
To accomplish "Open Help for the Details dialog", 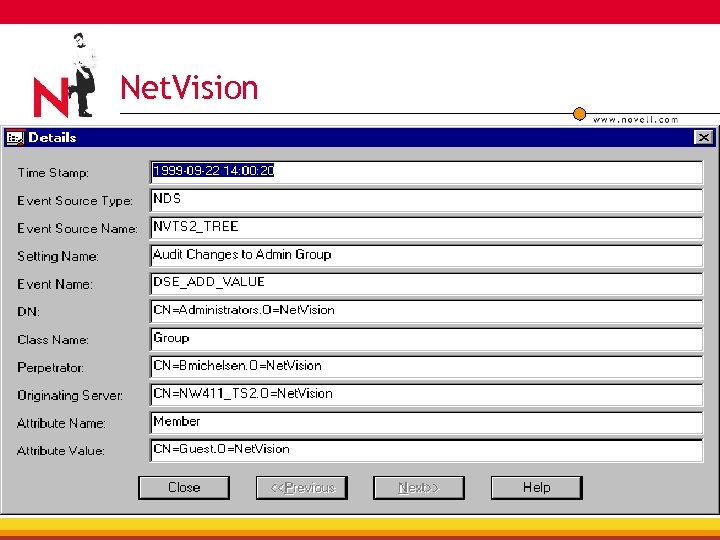I will pos(536,487).
